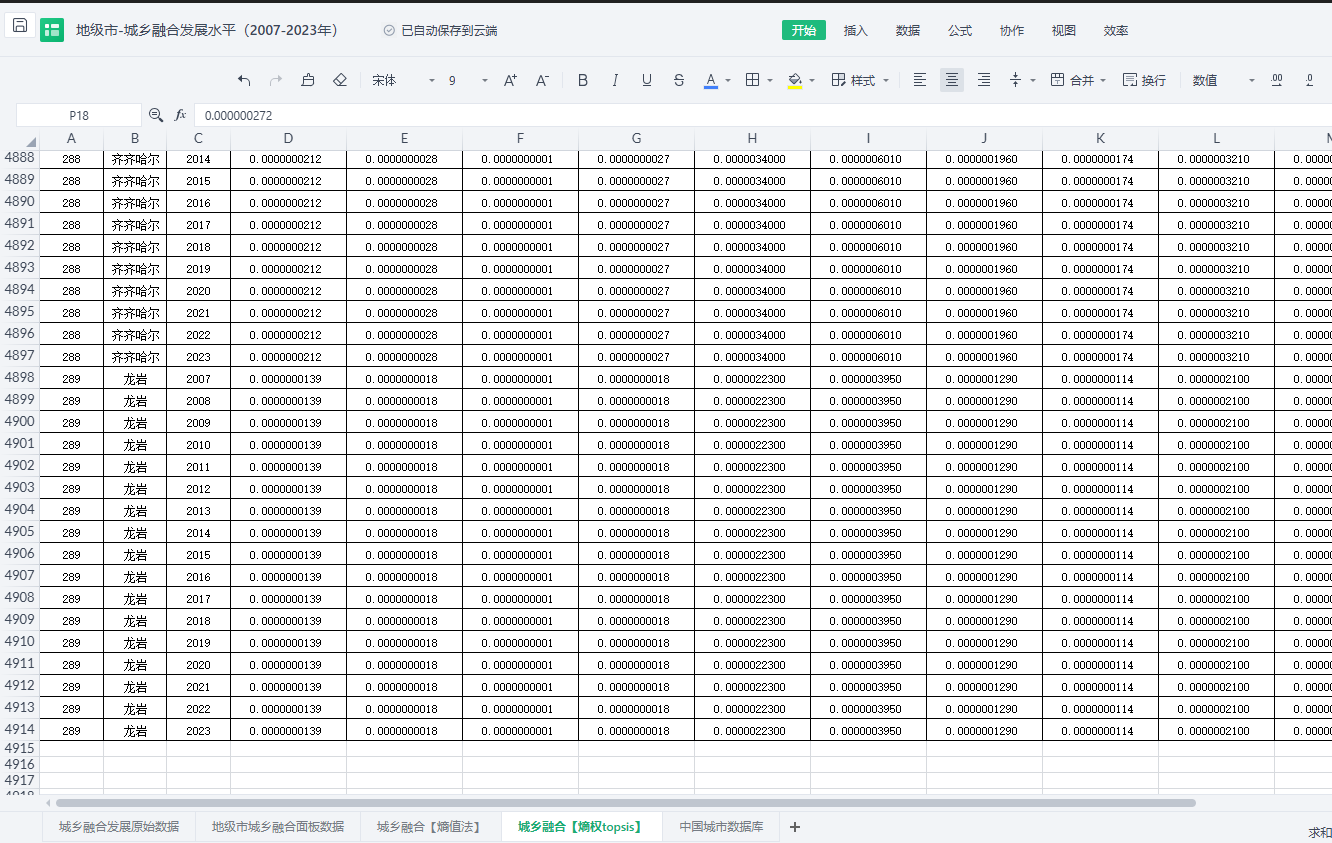Toggle center alignment
Screen dimensions: 1332x843
[x=952, y=80]
